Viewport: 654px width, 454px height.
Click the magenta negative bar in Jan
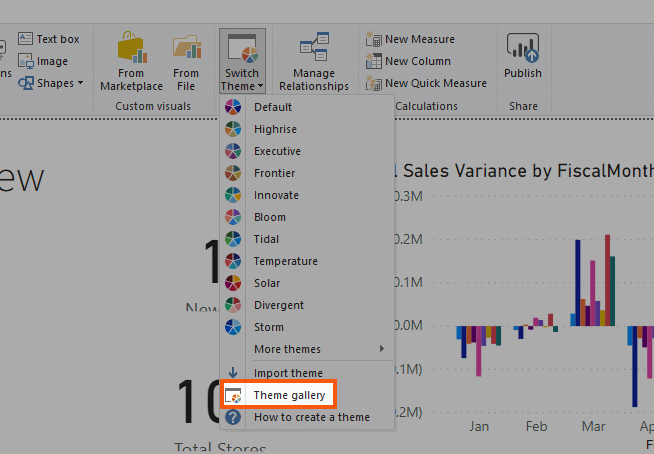tap(478, 351)
